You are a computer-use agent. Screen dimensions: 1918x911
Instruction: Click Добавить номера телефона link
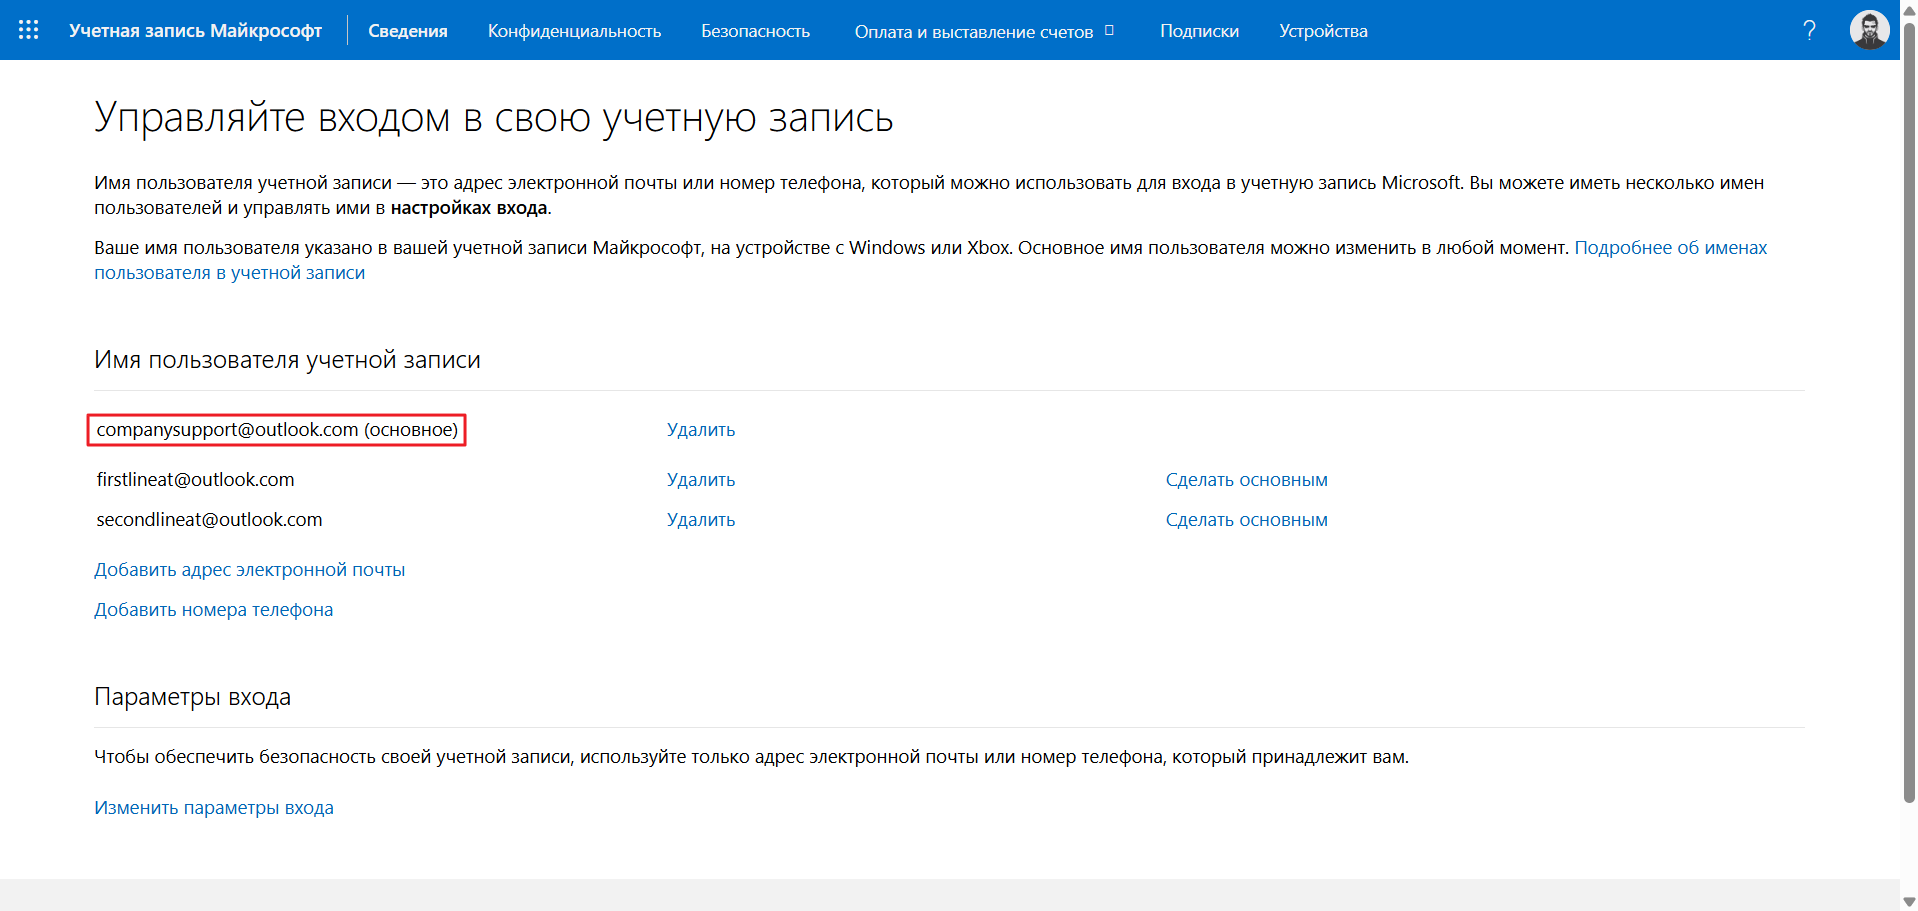tap(213, 610)
